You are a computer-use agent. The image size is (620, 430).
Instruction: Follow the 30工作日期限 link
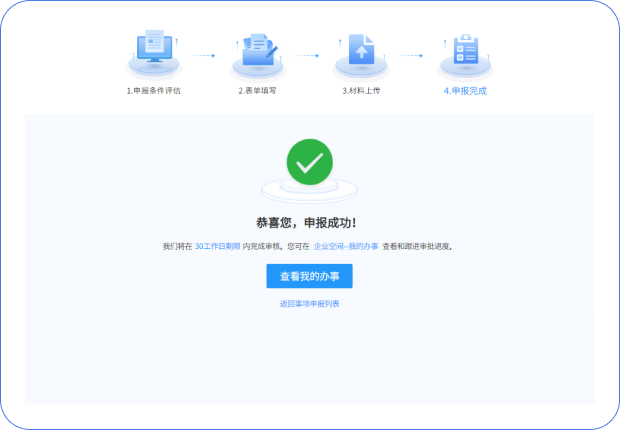point(217,246)
